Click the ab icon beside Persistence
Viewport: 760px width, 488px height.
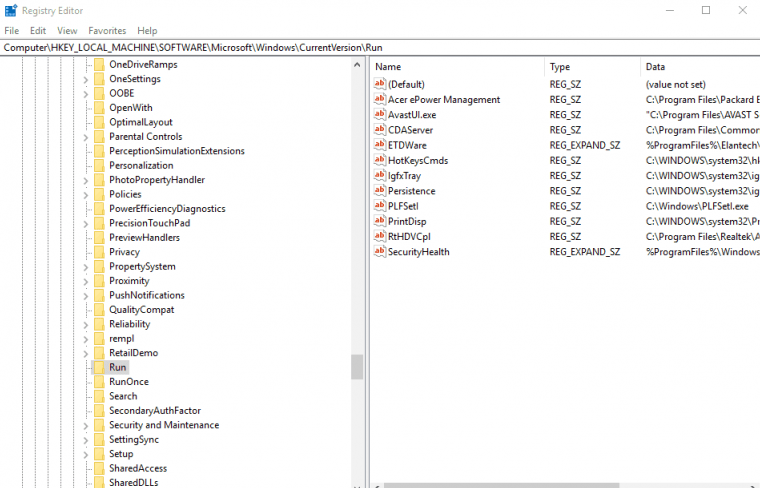[x=379, y=191]
